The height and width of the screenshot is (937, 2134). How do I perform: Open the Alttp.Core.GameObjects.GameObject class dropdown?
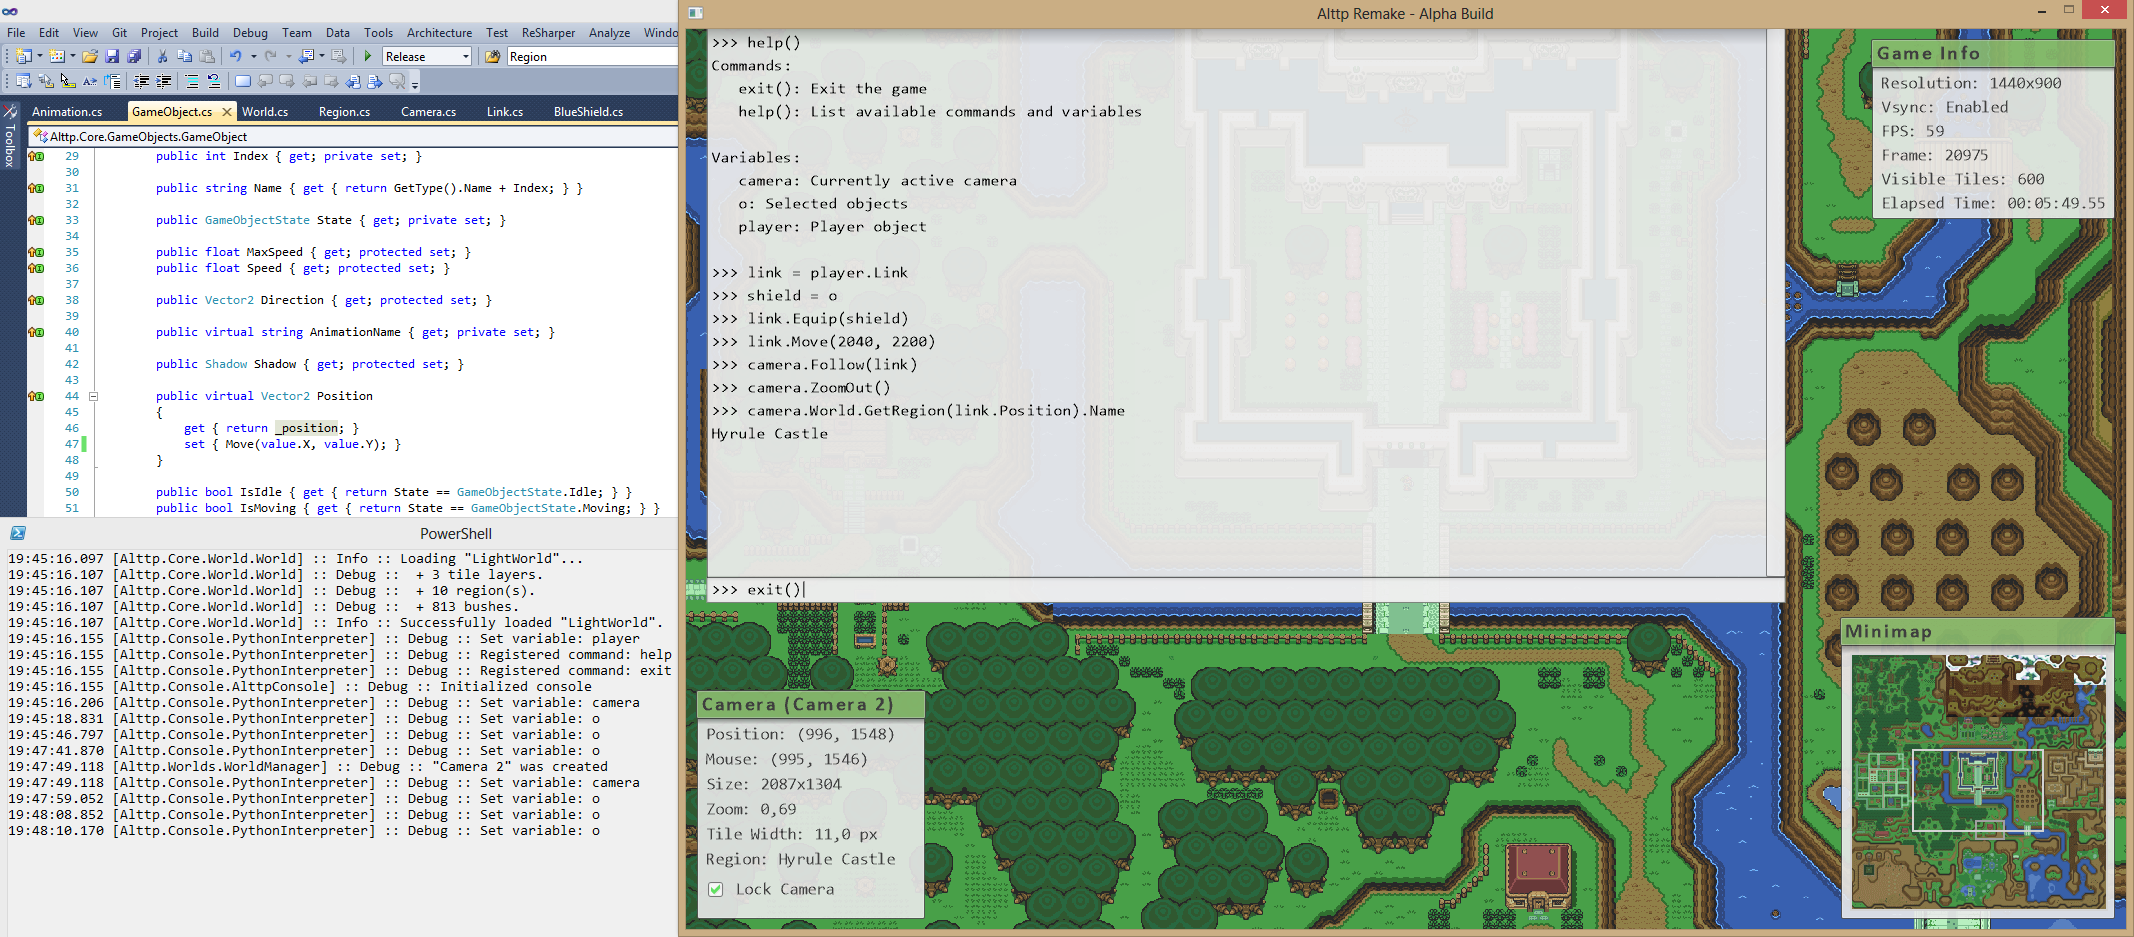(x=353, y=137)
